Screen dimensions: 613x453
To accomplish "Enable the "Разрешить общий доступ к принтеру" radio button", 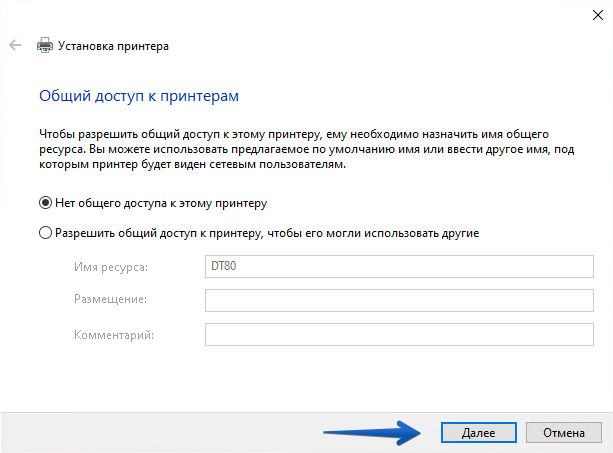I will pyautogui.click(x=45, y=233).
